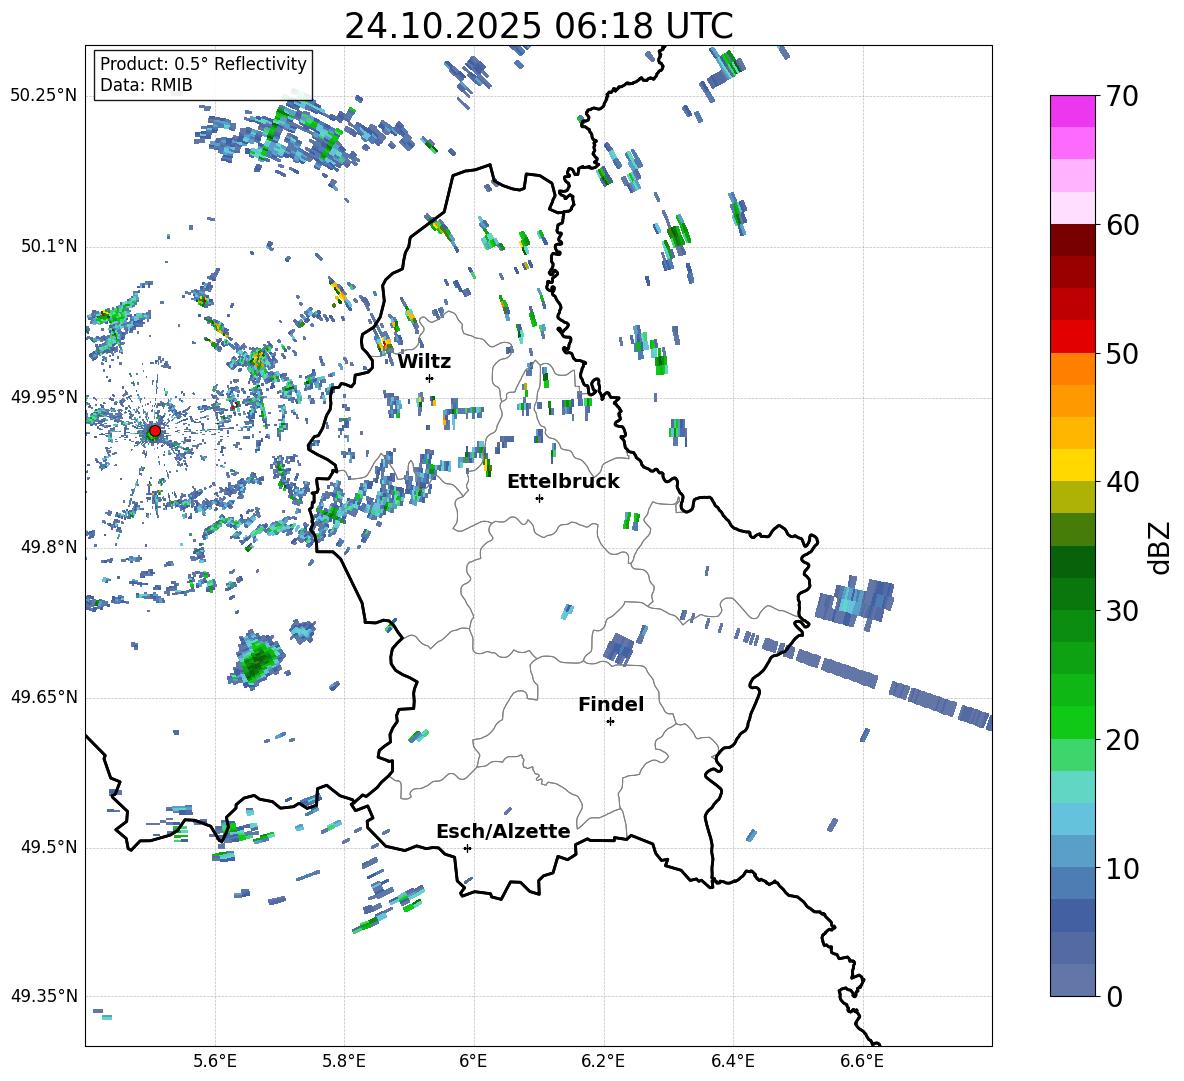Click the yellow 40 dBZ color band
The width and height of the screenshot is (1184, 1081).
click(1072, 465)
